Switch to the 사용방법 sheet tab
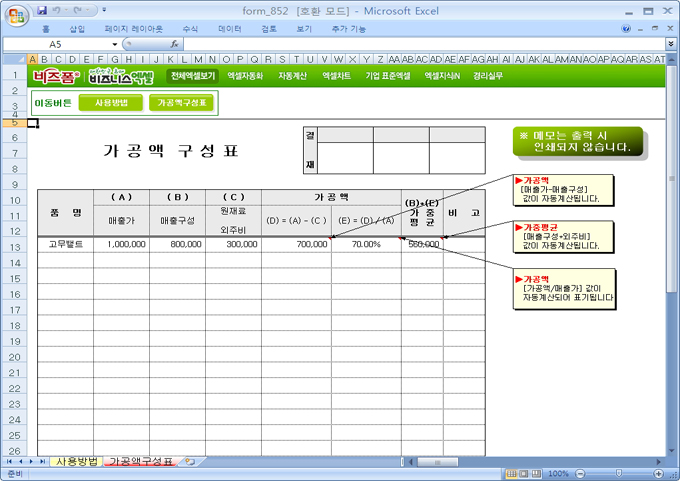 76,461
